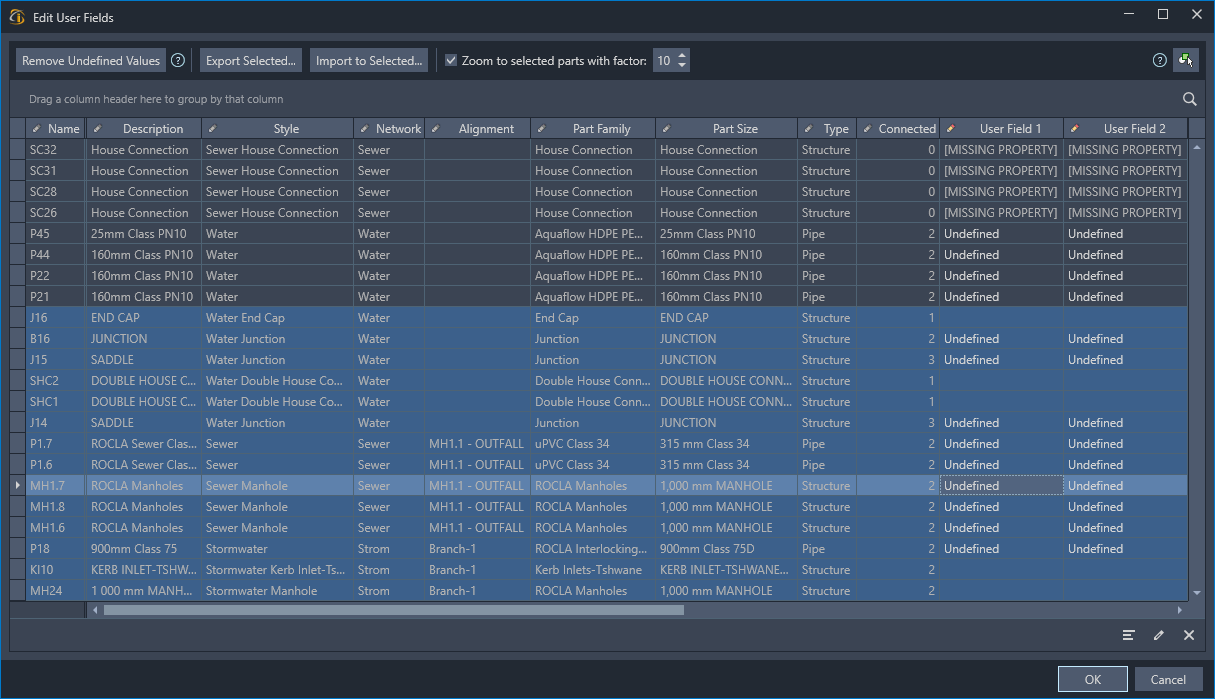Click the lines layout icon below the grid

pyautogui.click(x=1129, y=635)
